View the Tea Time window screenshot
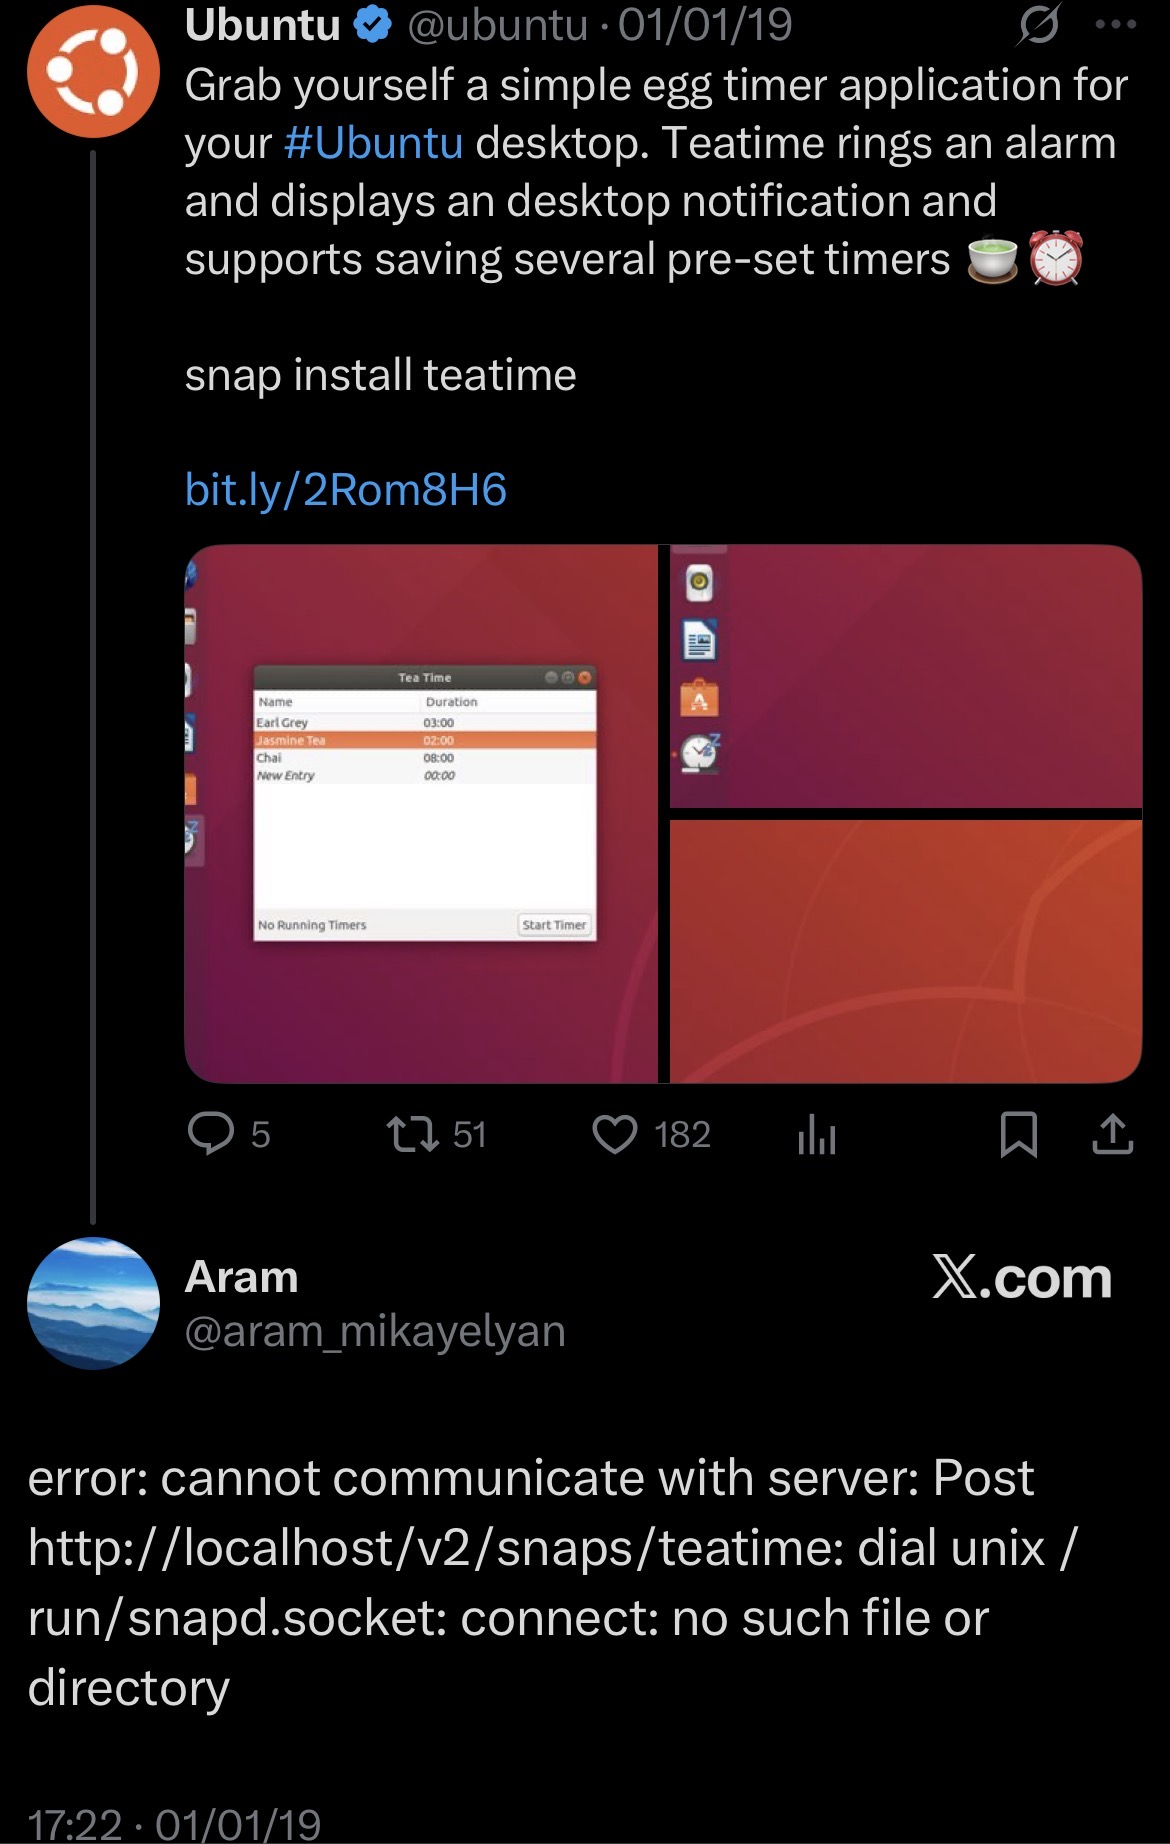 pyautogui.click(x=421, y=814)
